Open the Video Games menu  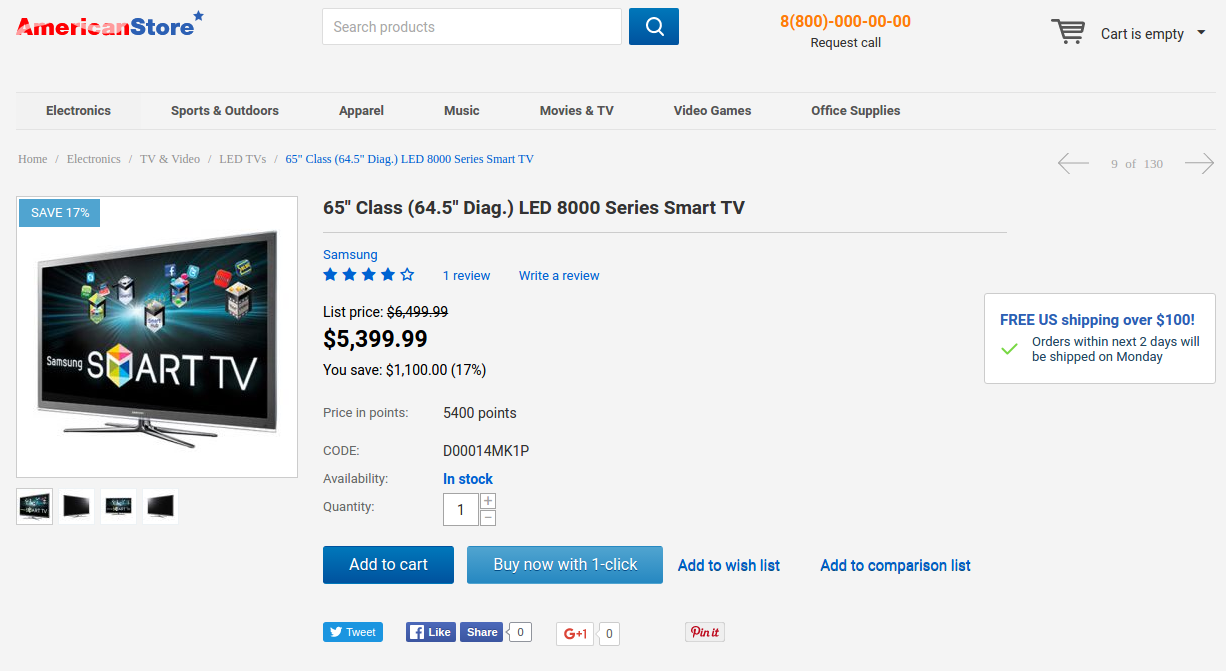click(712, 111)
